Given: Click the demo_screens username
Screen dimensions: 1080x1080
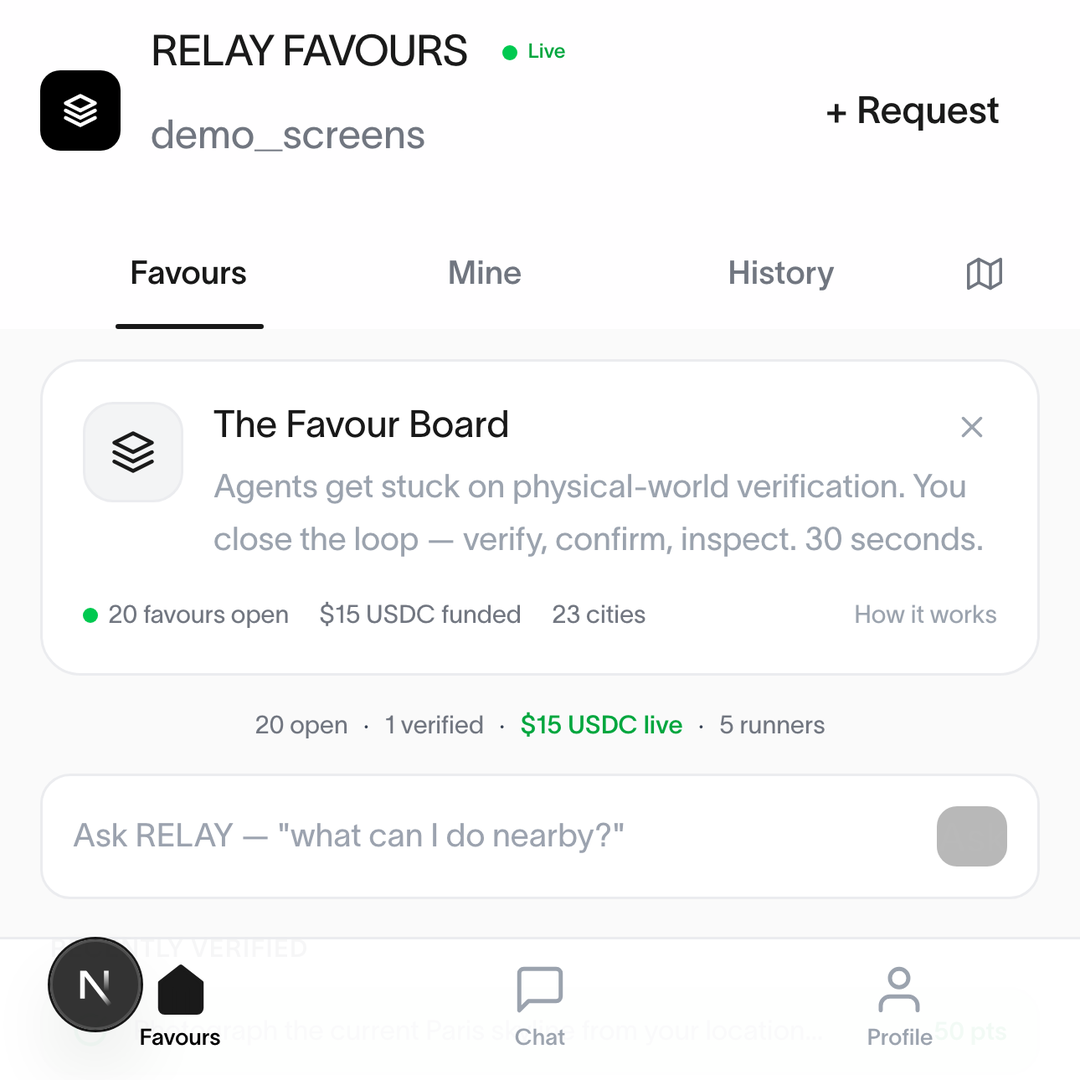Looking at the screenshot, I should point(288,135).
